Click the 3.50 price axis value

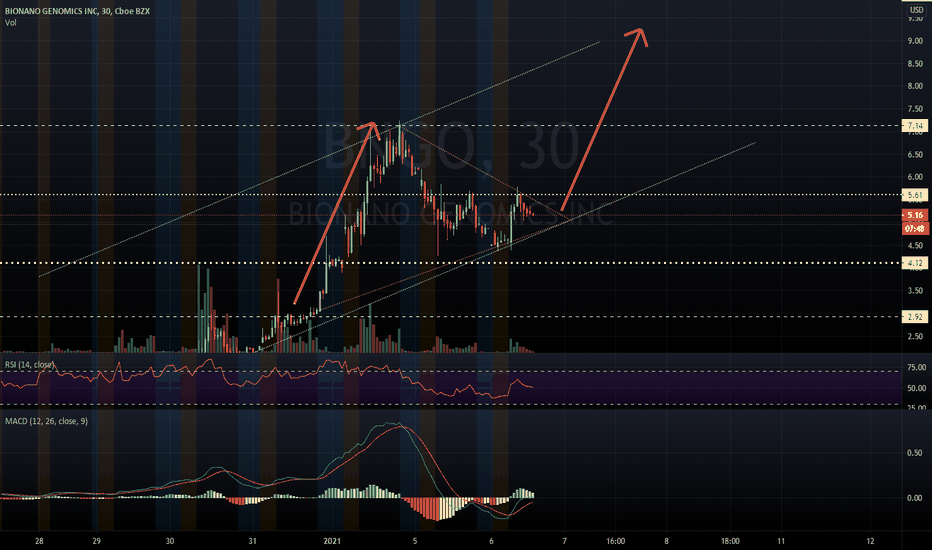tap(915, 291)
